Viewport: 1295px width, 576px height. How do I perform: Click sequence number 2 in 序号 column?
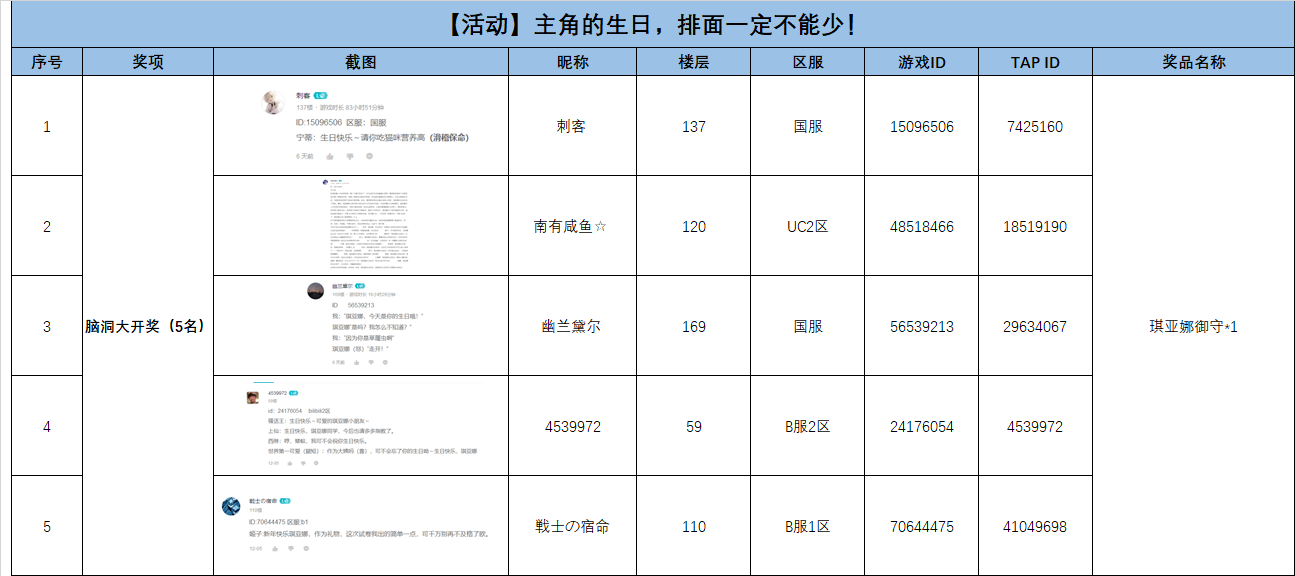47,226
